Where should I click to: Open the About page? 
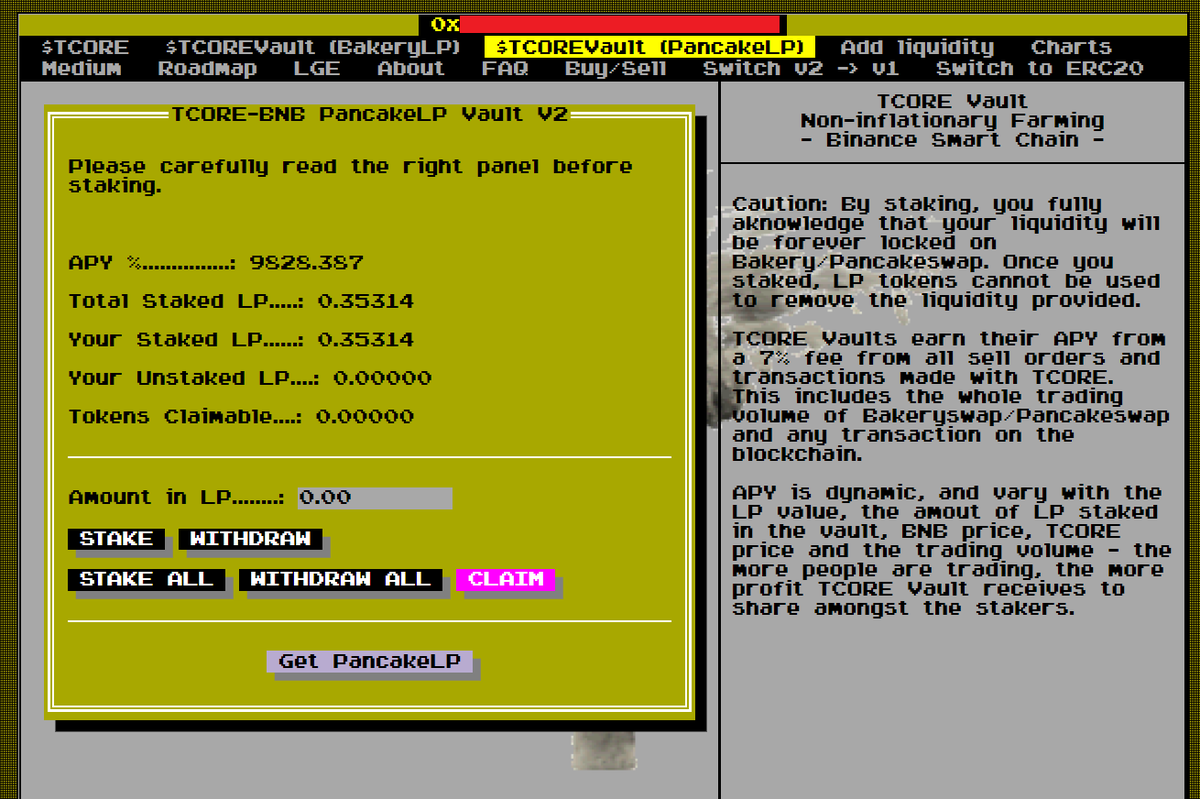click(x=410, y=68)
